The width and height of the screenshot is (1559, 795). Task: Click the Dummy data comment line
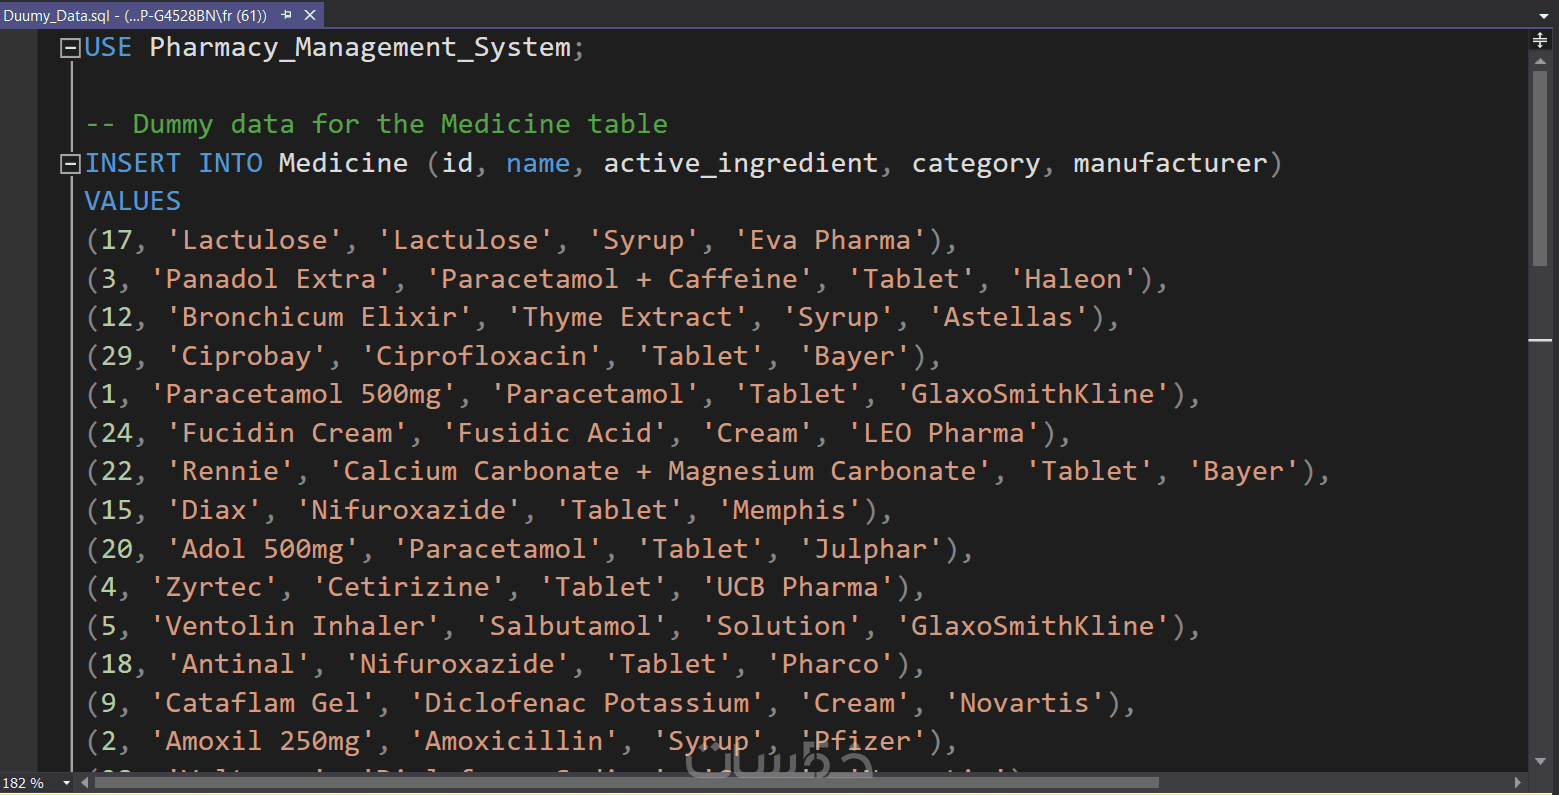coord(376,125)
